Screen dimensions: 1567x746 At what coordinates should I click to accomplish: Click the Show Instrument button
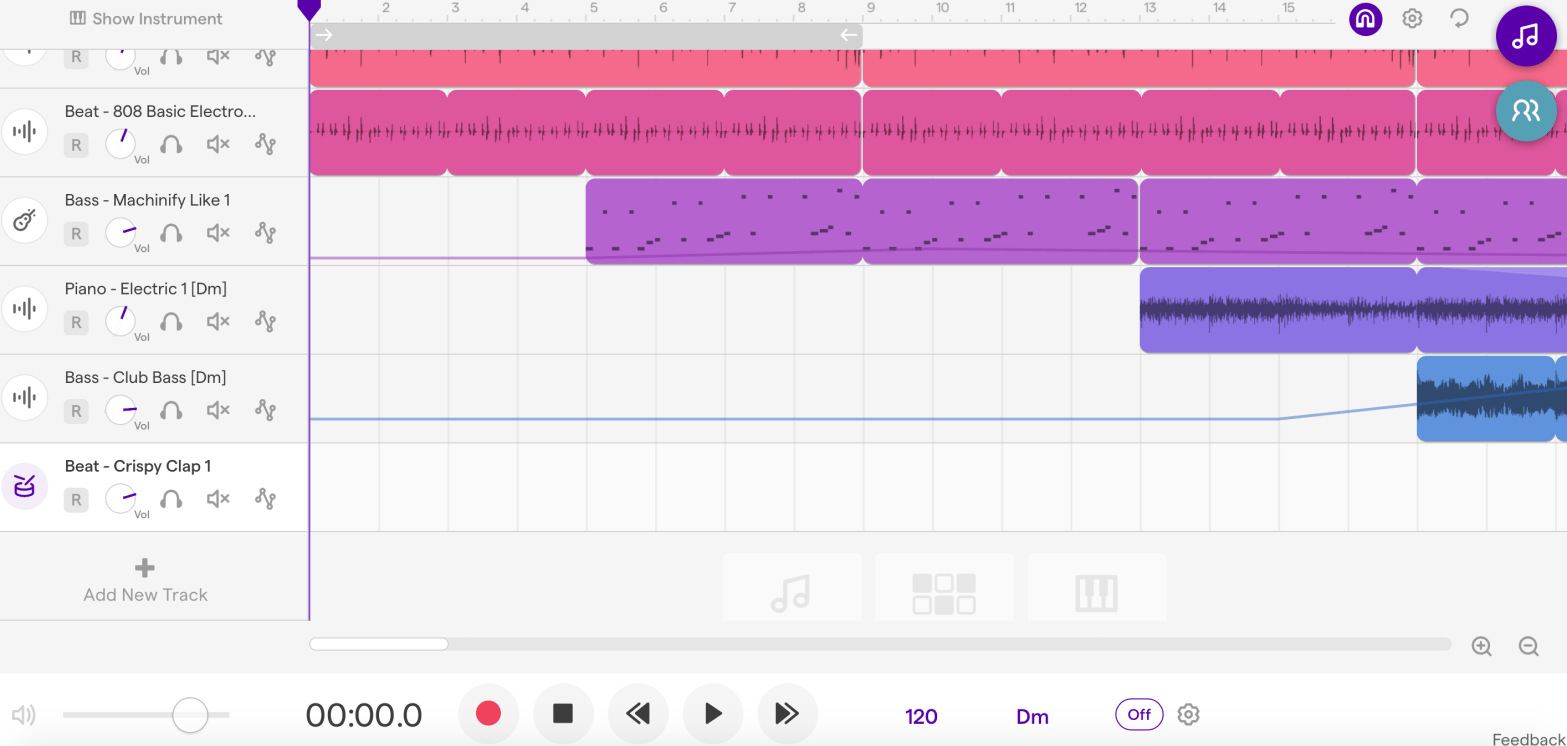click(146, 18)
